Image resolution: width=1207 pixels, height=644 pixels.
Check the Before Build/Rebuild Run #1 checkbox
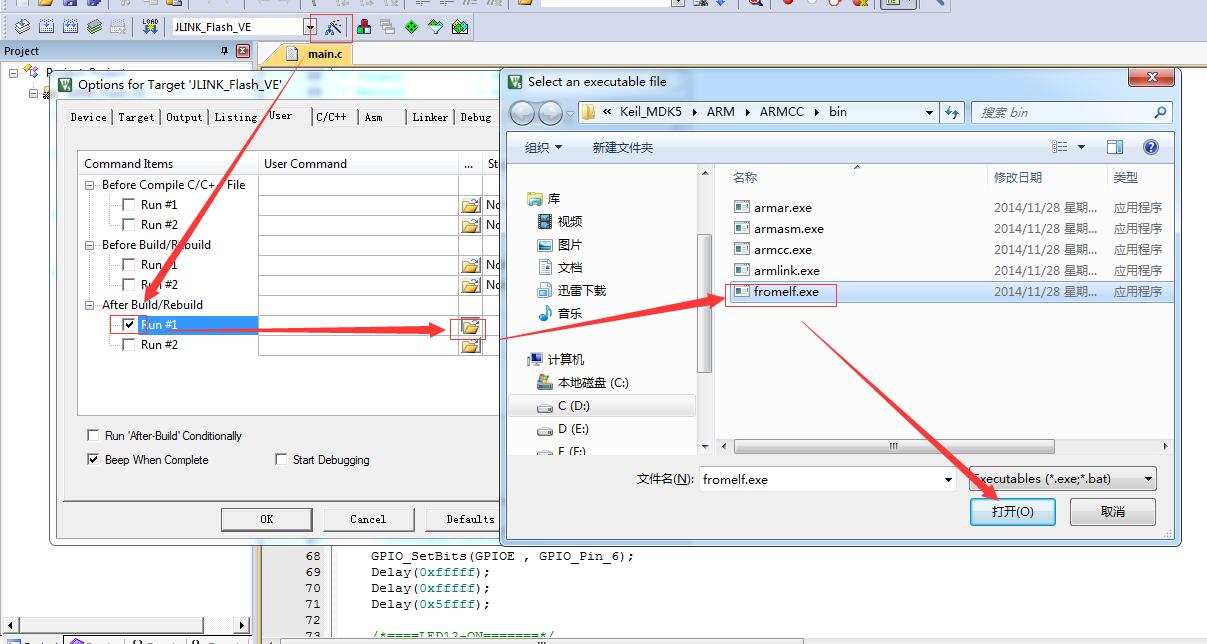click(x=128, y=265)
